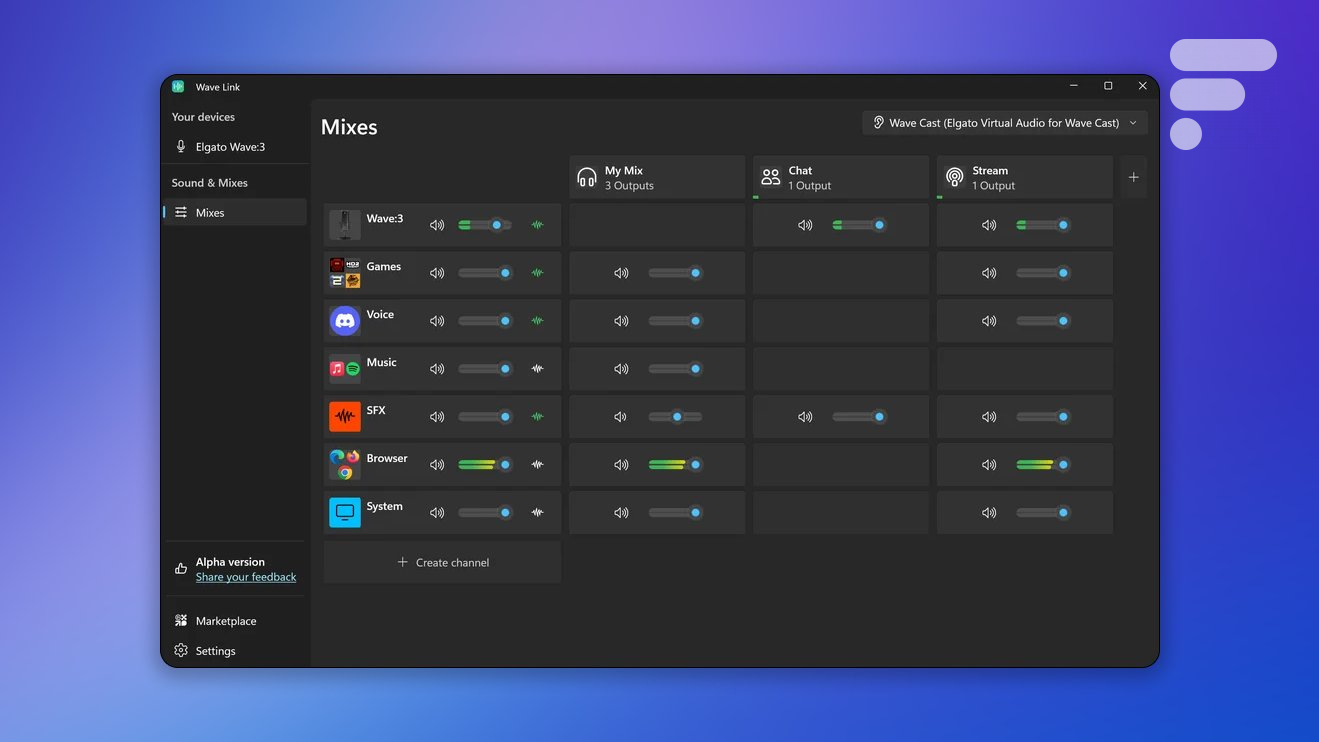This screenshot has height=742, width=1319.
Task: Open the Wave Cast output device dropdown
Action: [1004, 123]
